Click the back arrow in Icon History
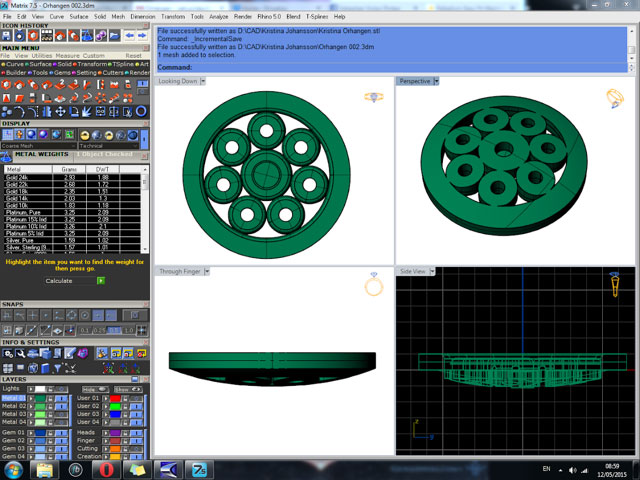The width and height of the screenshot is (640, 480). coord(128,36)
